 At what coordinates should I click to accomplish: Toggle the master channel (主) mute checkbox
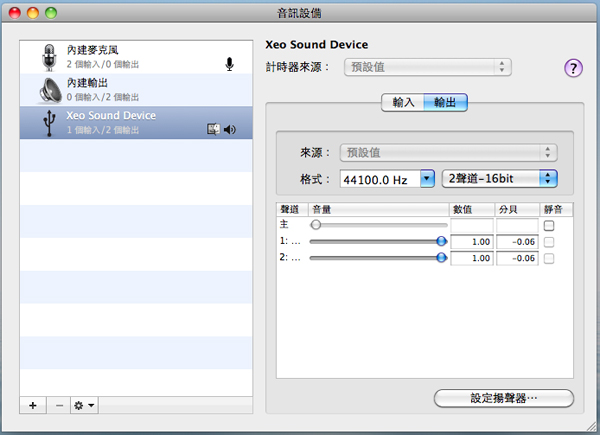pyautogui.click(x=548, y=226)
